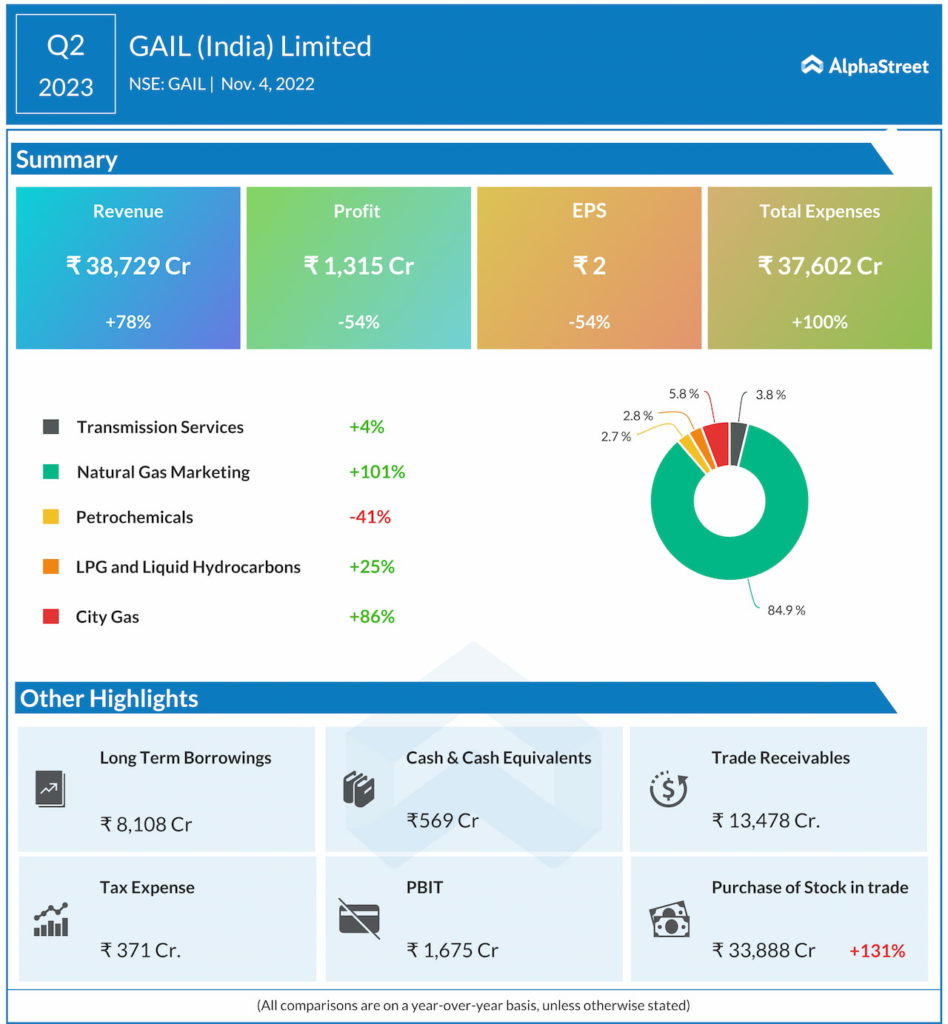Click the Cash & Cash Equivalents books icon
The image size is (948, 1024).
pyautogui.click(x=358, y=789)
